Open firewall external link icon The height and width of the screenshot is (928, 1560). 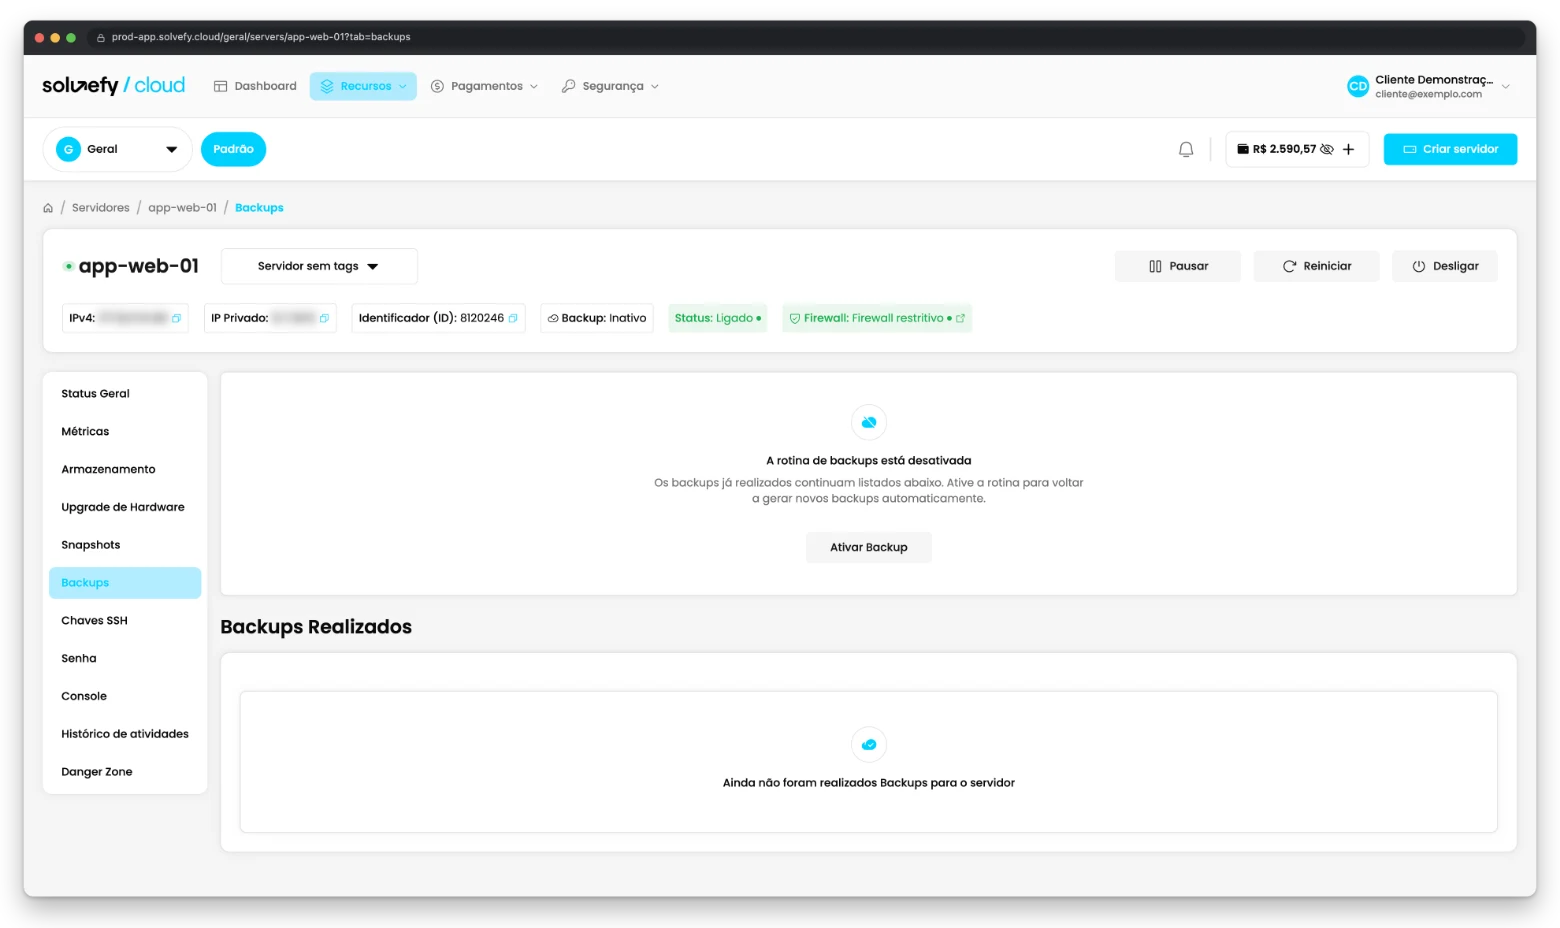(x=960, y=318)
